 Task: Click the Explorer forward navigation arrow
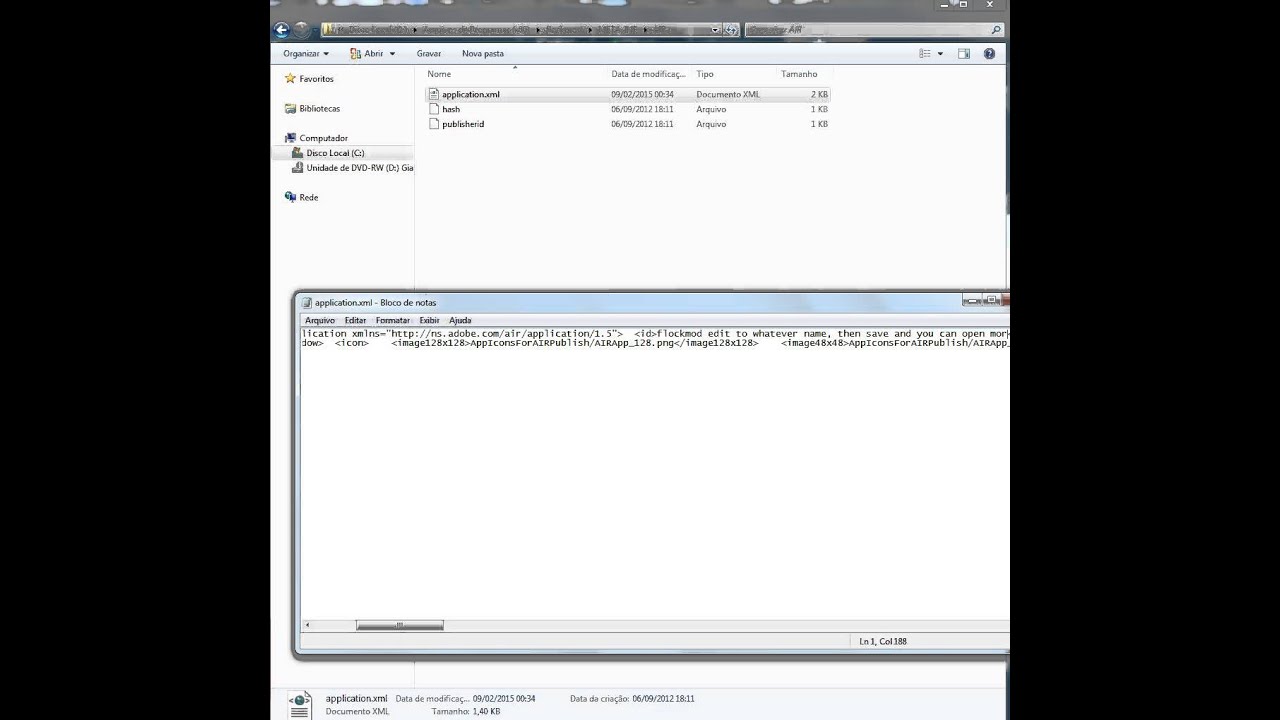[301, 30]
